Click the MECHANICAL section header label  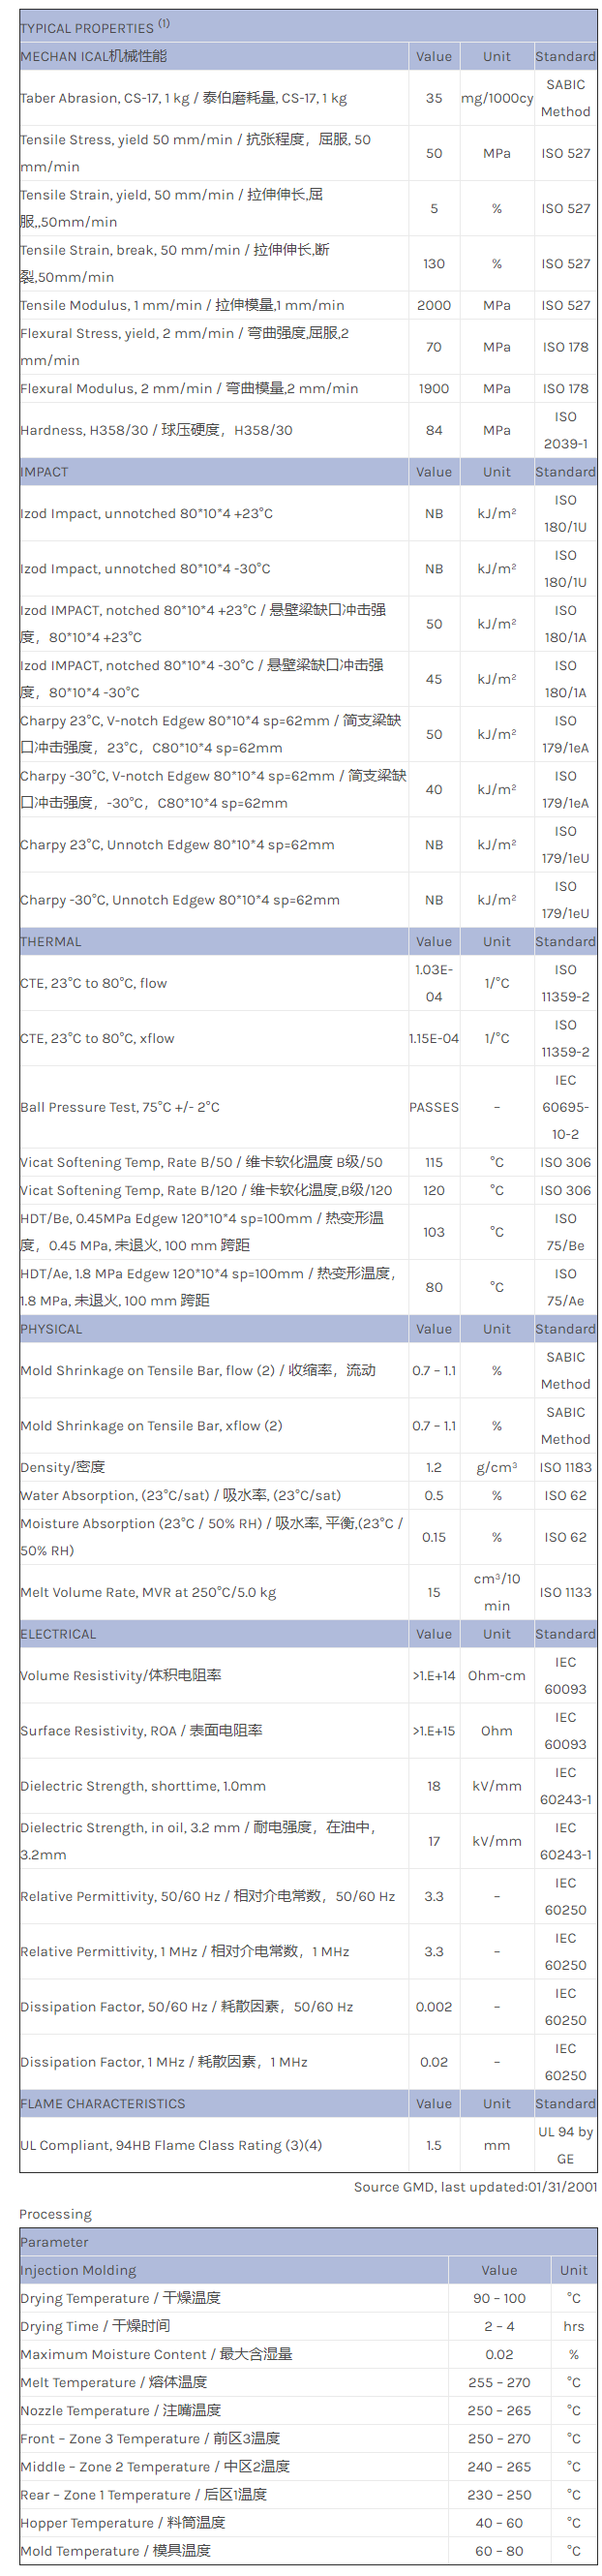[94, 56]
